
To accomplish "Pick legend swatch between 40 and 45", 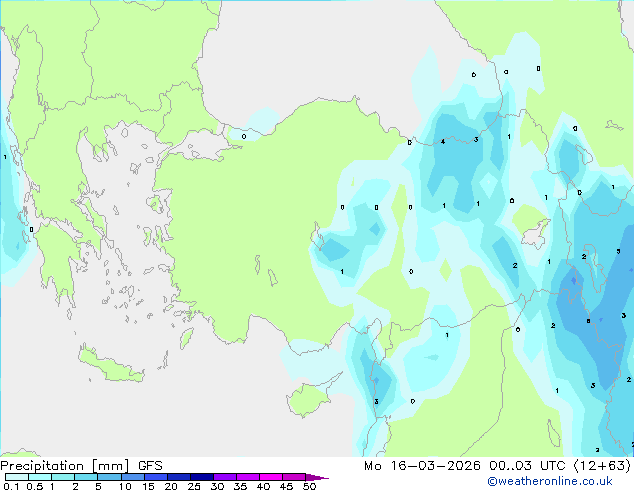I will click(271, 477).
